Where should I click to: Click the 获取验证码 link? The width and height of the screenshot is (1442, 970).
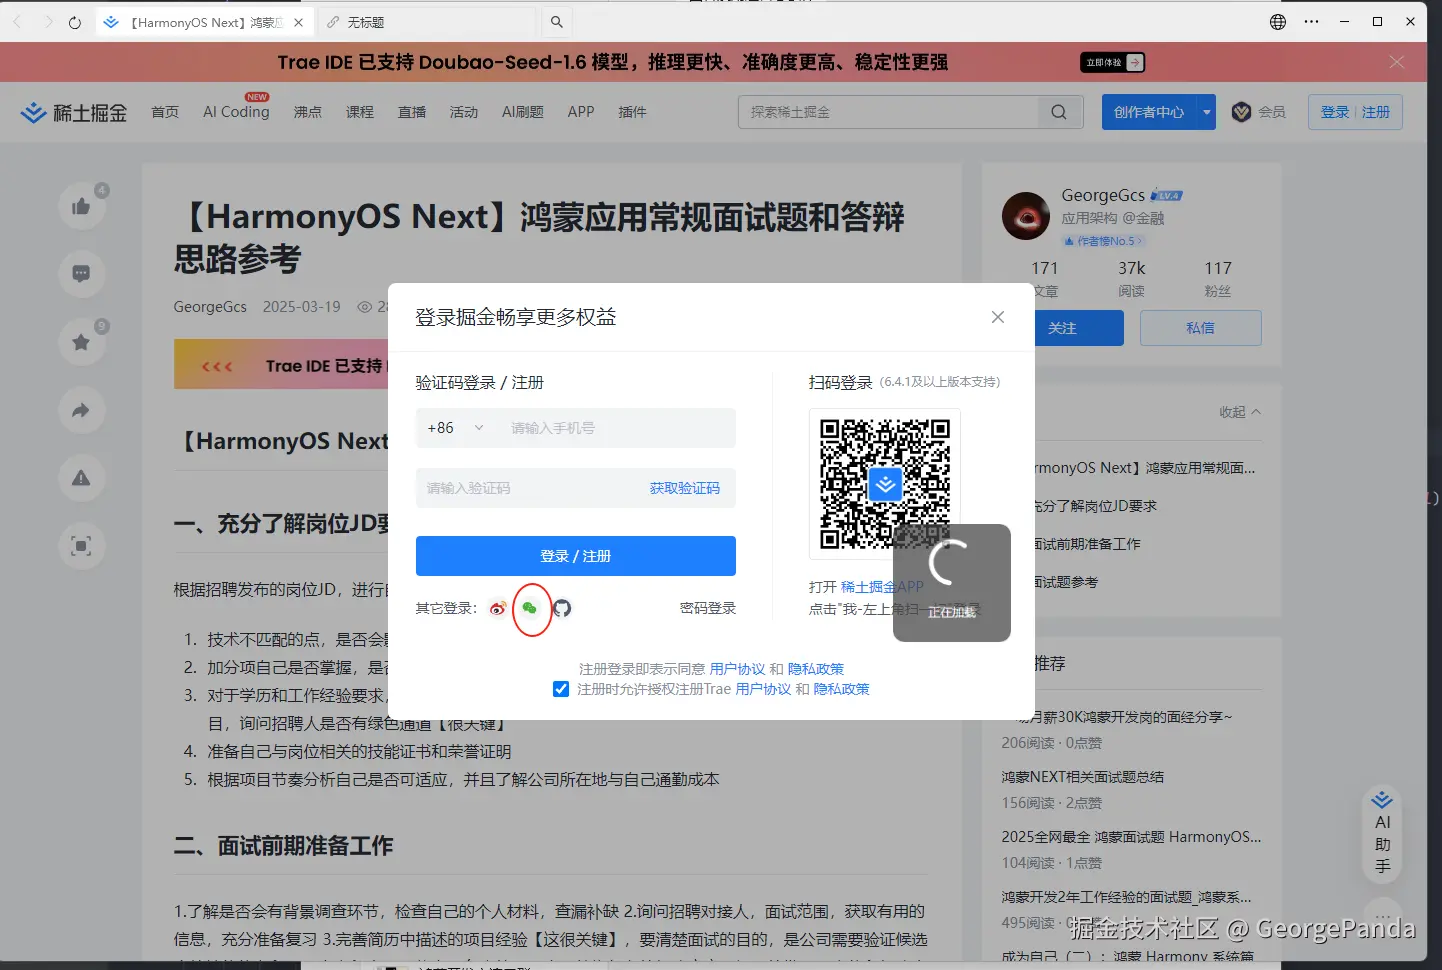click(685, 488)
